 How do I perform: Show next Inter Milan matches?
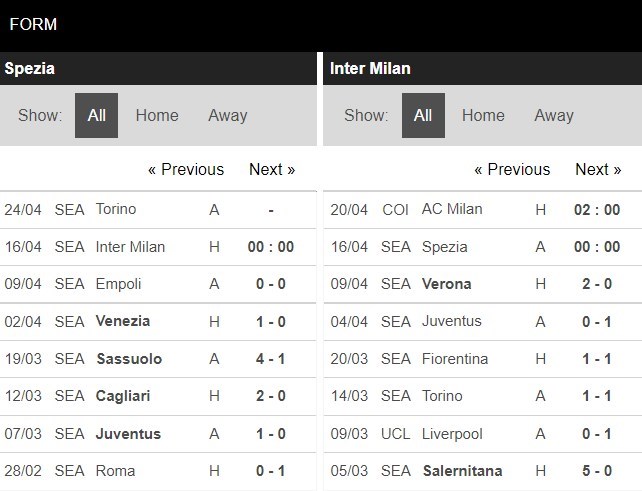(x=598, y=169)
